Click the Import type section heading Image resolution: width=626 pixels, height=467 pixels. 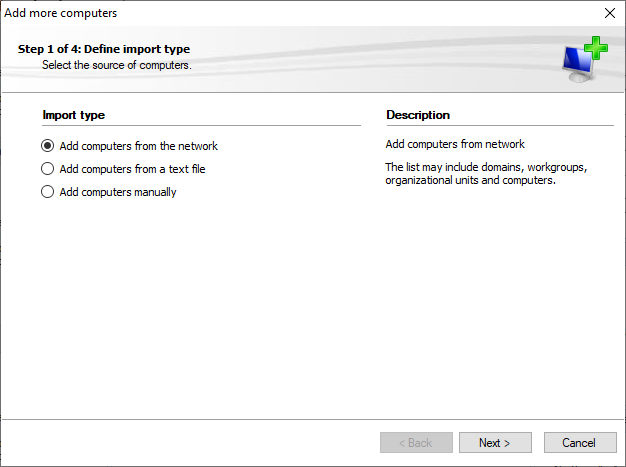click(73, 115)
